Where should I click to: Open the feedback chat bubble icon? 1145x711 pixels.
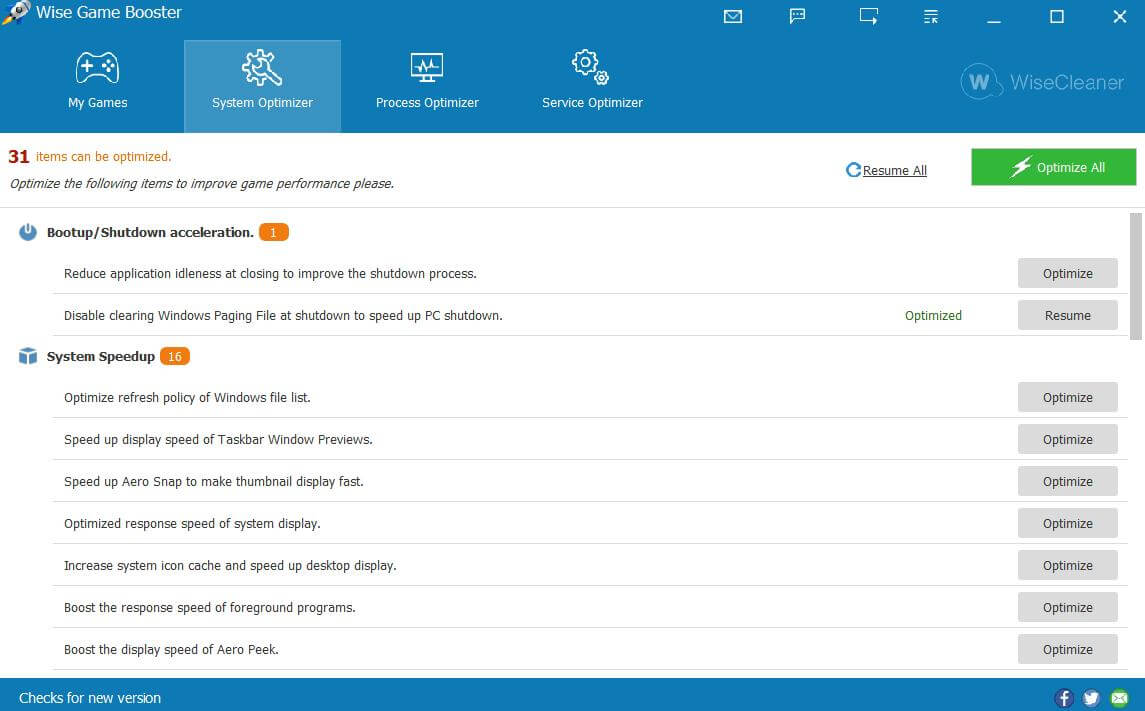tap(797, 16)
